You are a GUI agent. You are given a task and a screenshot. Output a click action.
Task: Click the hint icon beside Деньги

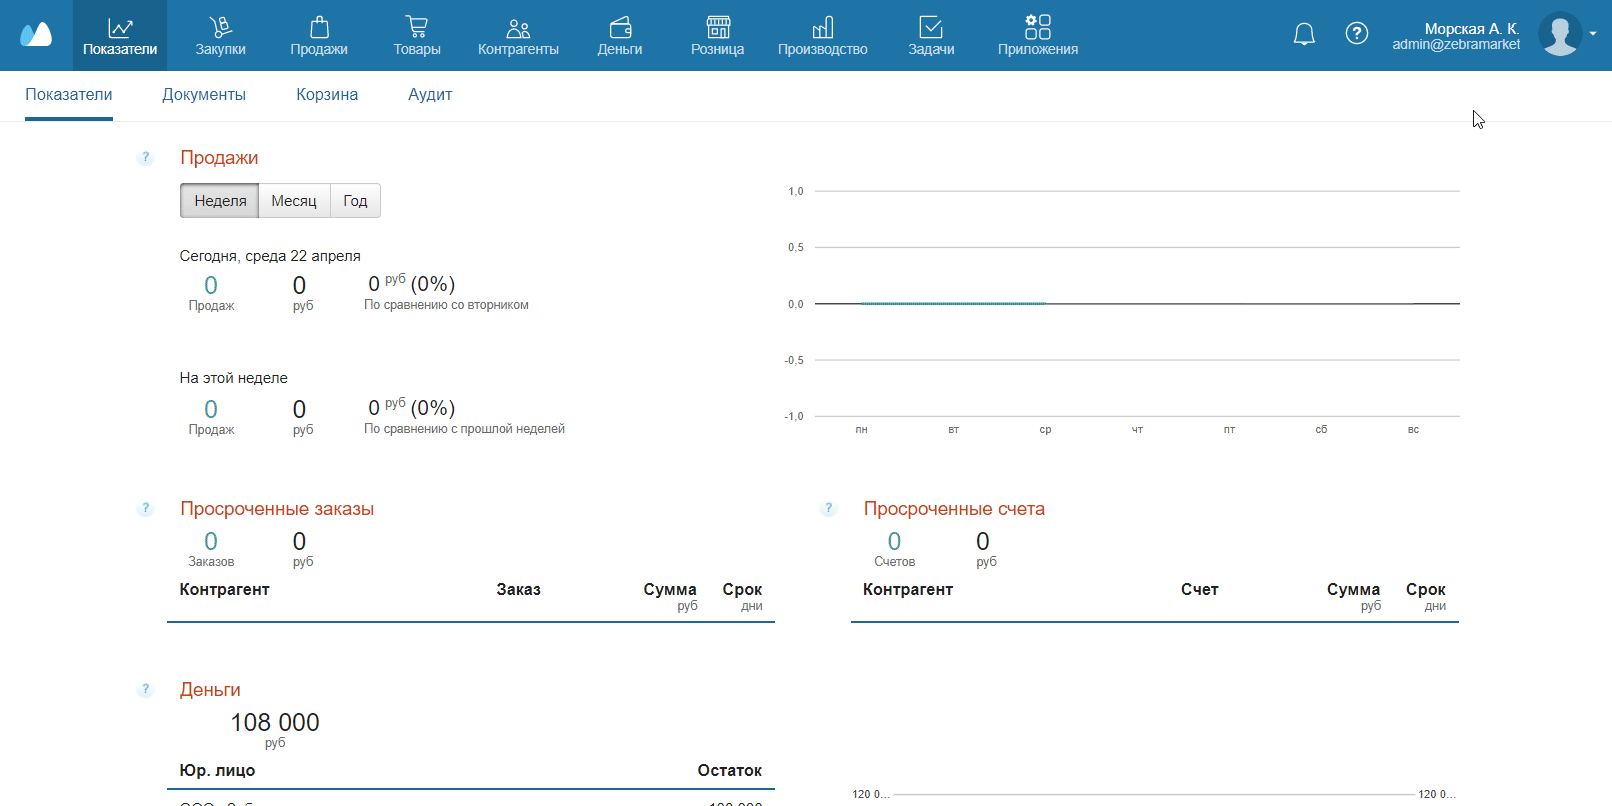coord(146,689)
